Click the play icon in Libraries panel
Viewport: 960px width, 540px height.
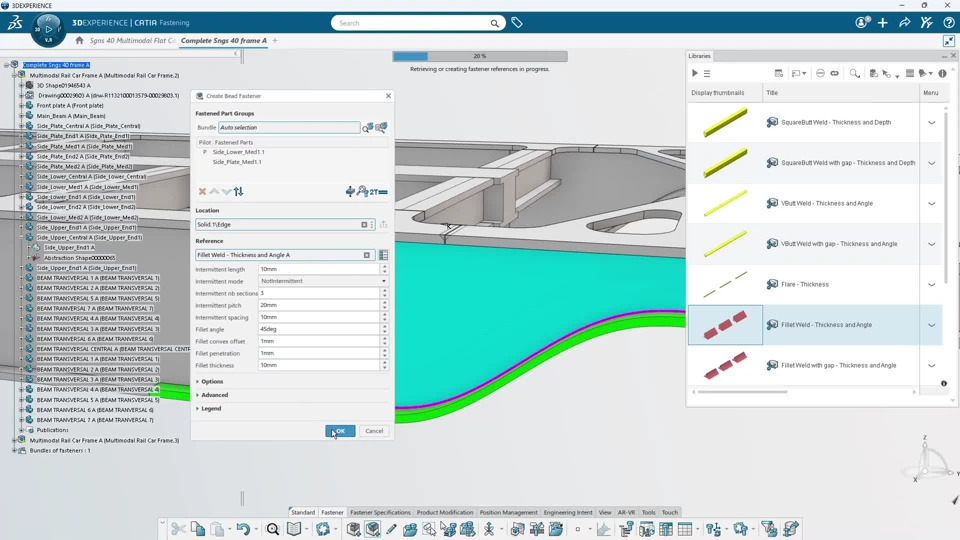(x=694, y=73)
